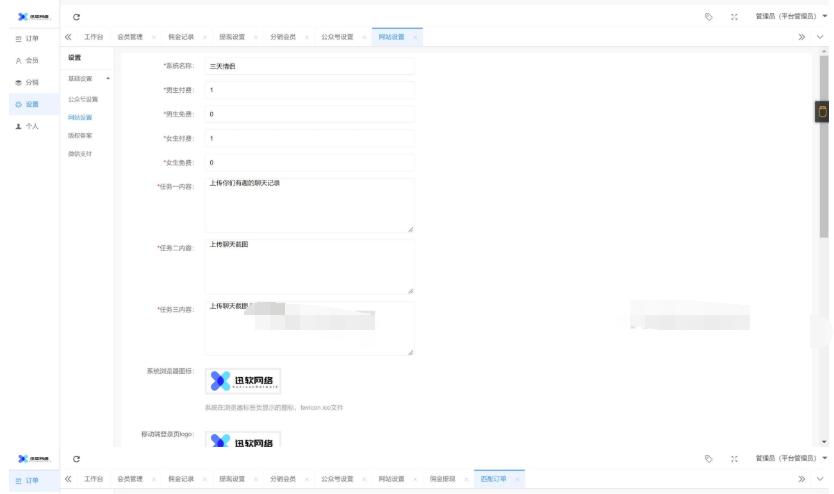Viewport: 834px width, 494px height.
Task: Click the 女生付费 input field
Action: pyautogui.click(x=310, y=138)
